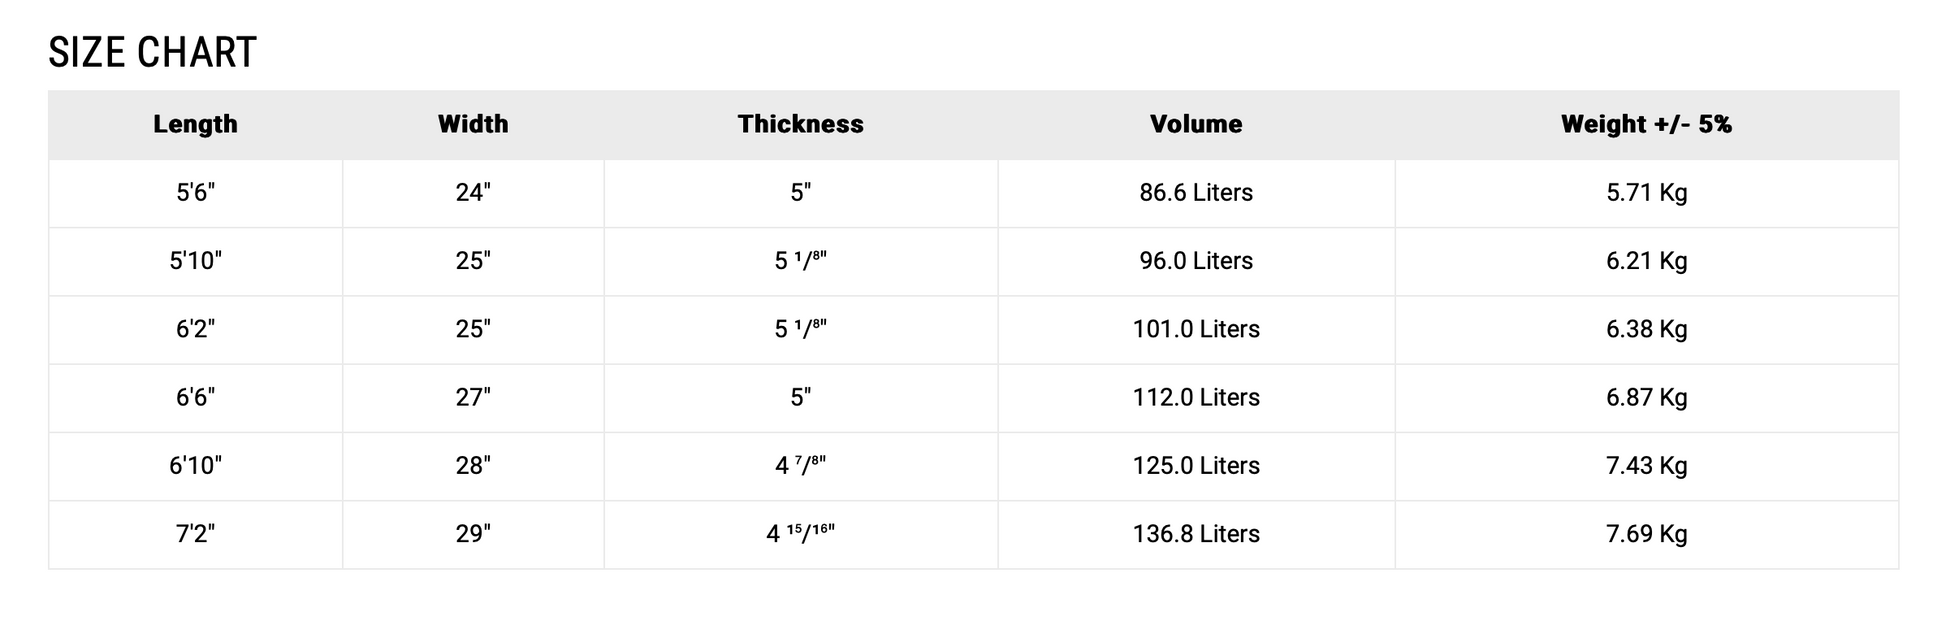Select the Volume column header
The height and width of the screenshot is (634, 1946).
pos(1196,124)
